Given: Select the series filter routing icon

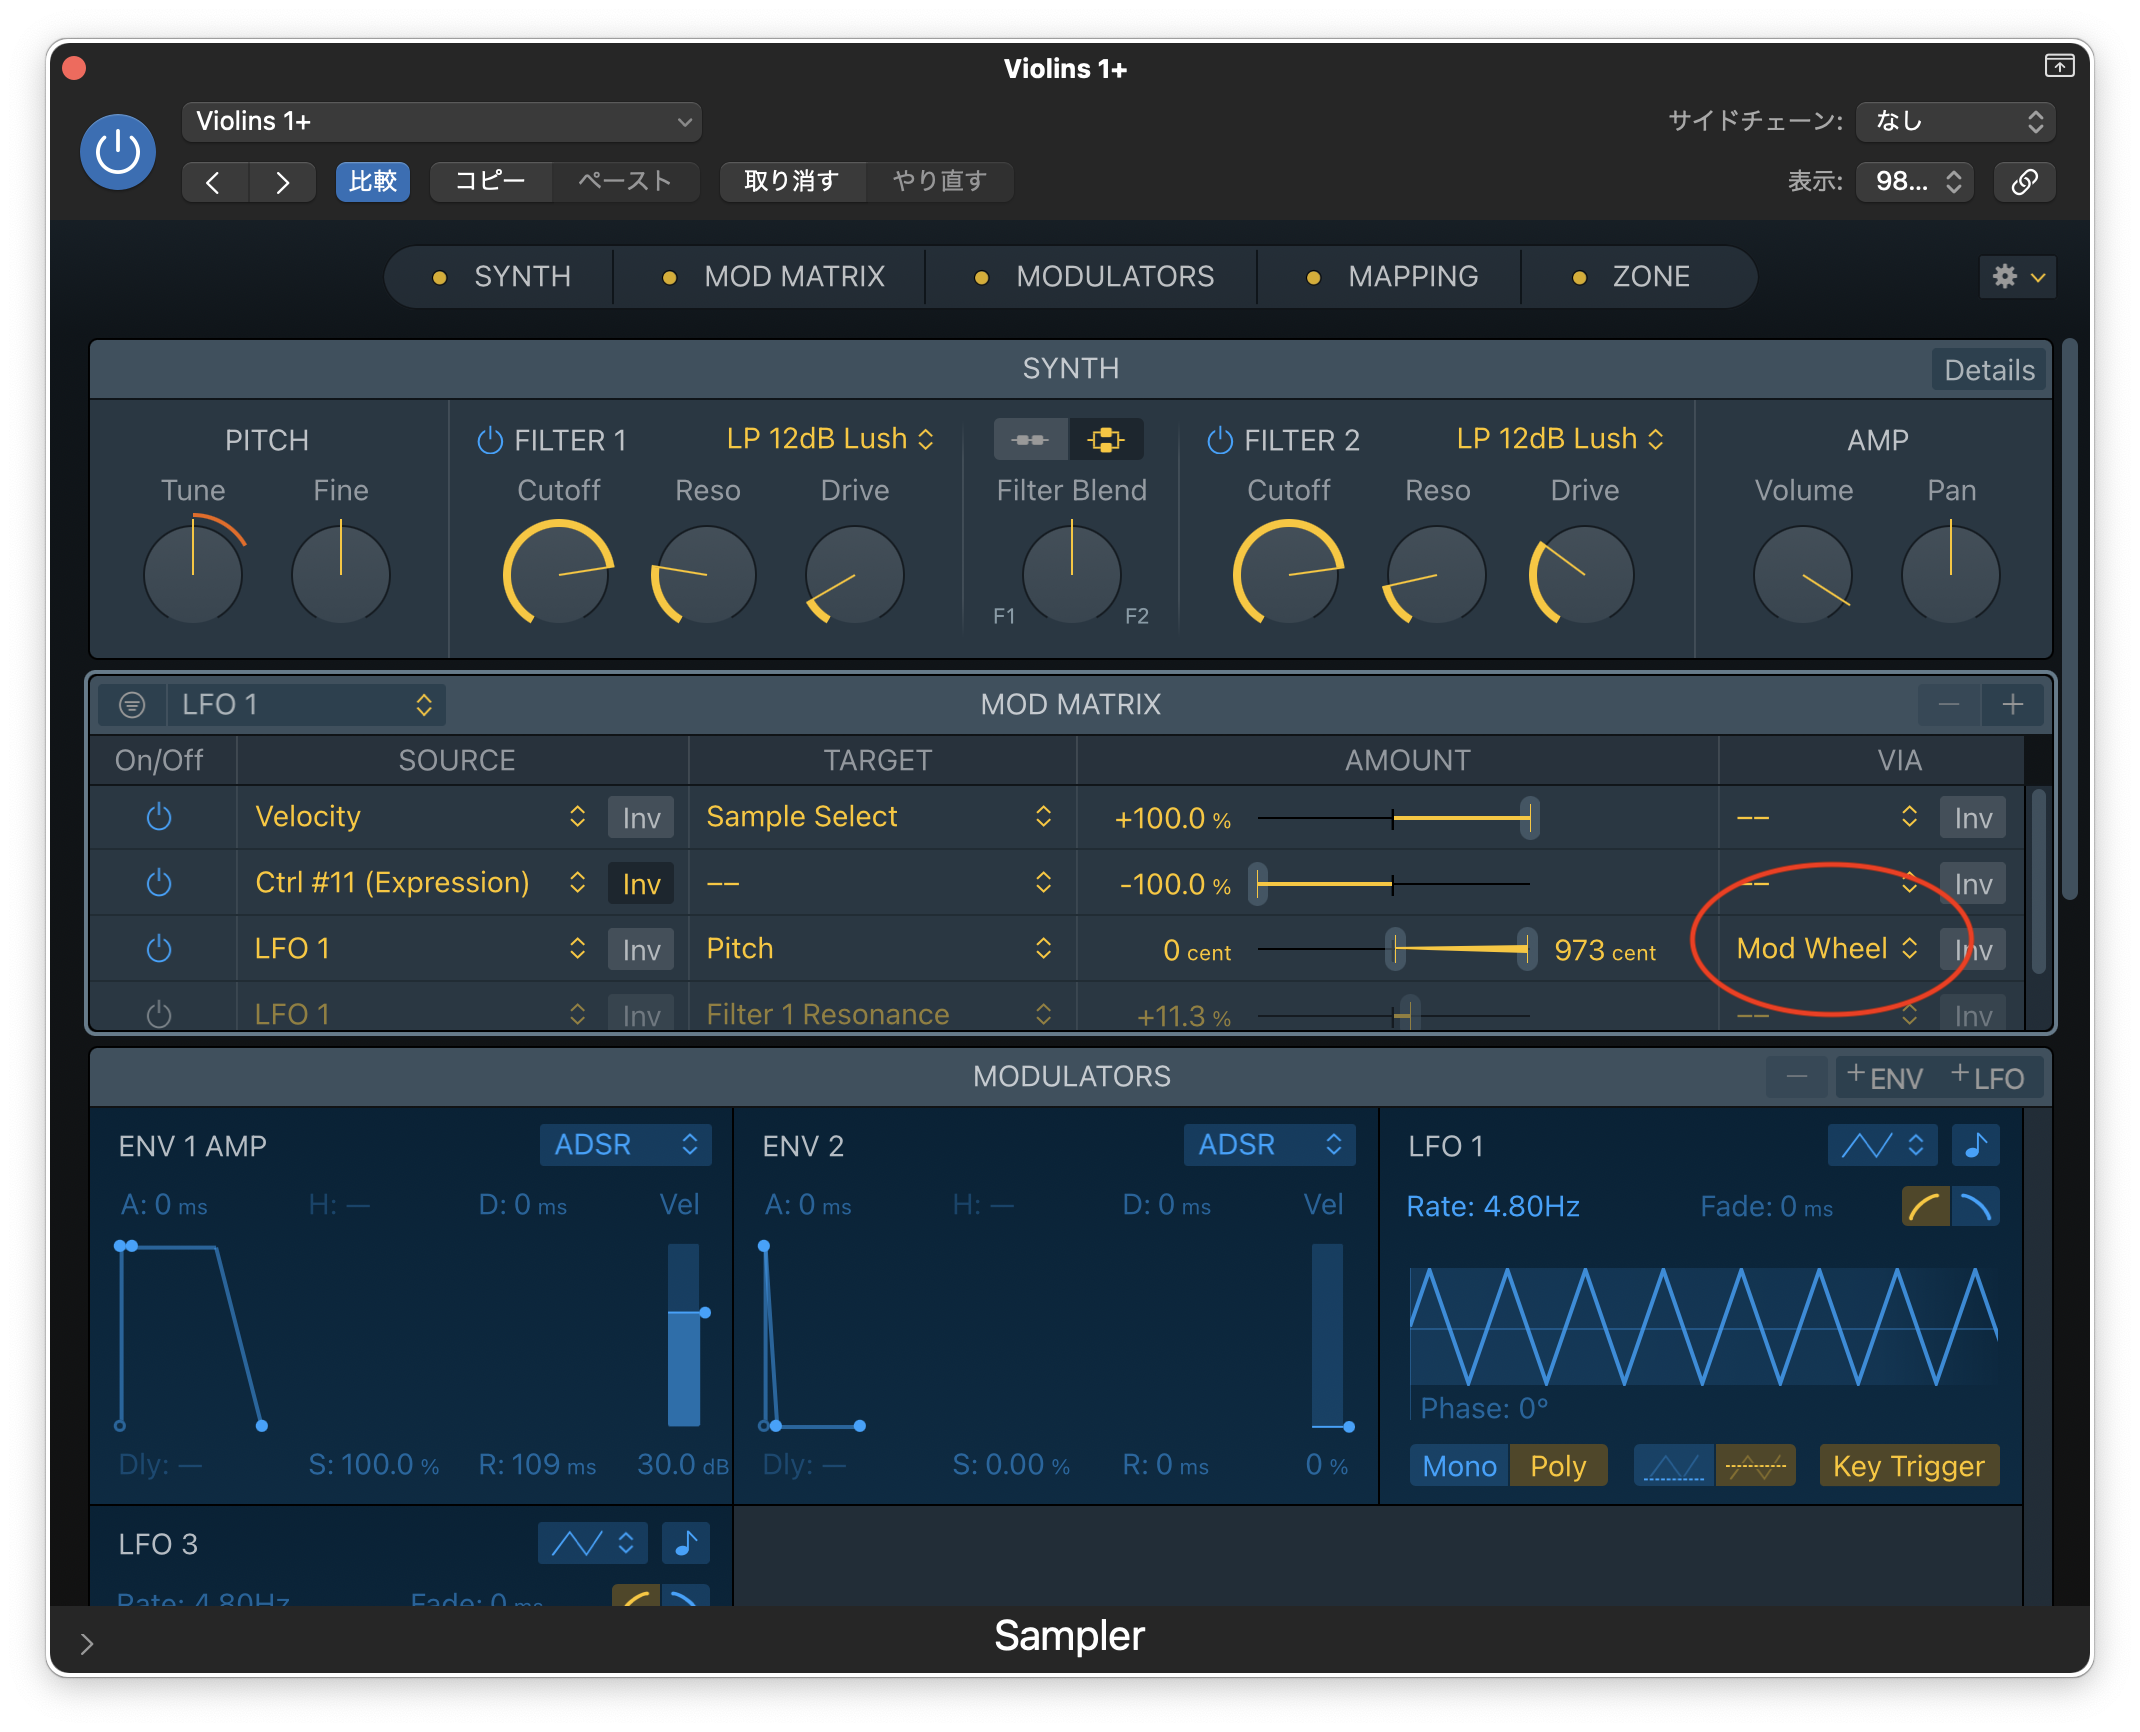Looking at the screenshot, I should click(x=1030, y=439).
